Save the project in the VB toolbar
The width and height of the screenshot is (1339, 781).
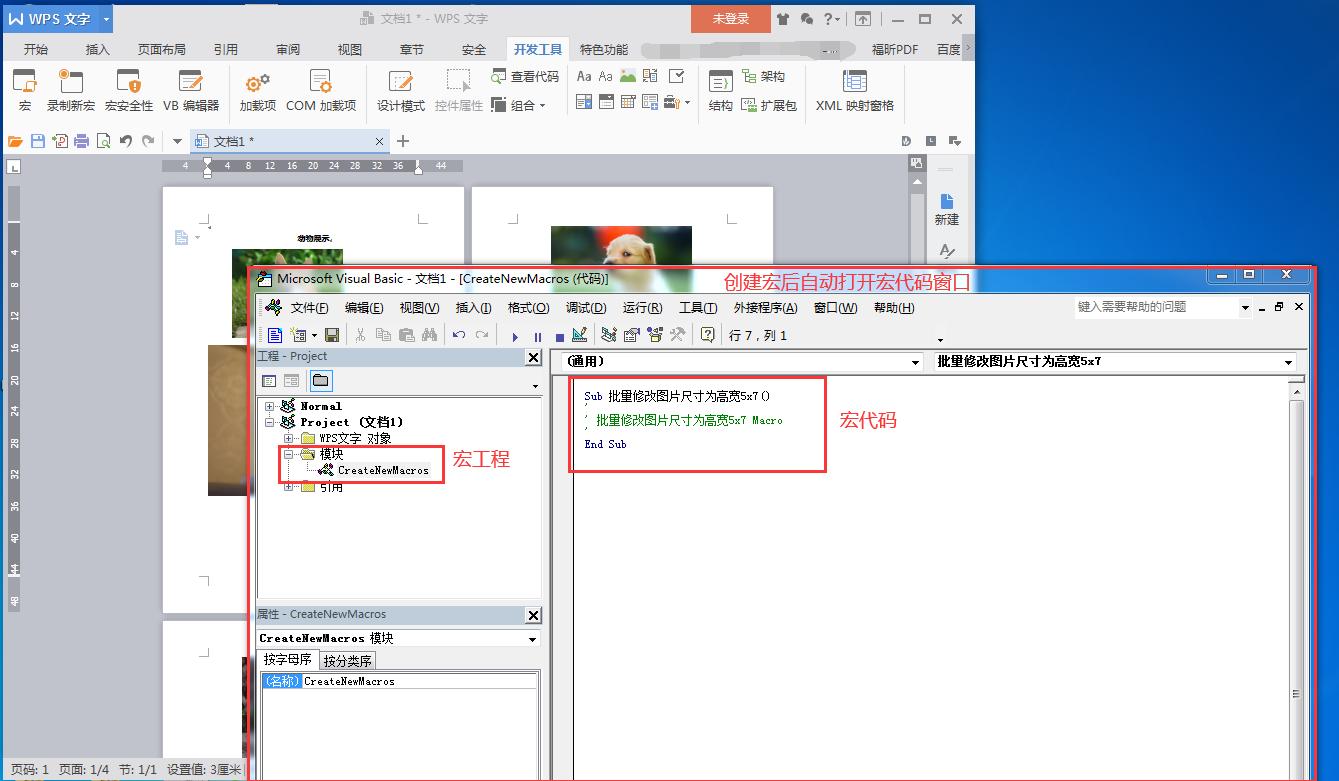point(332,335)
